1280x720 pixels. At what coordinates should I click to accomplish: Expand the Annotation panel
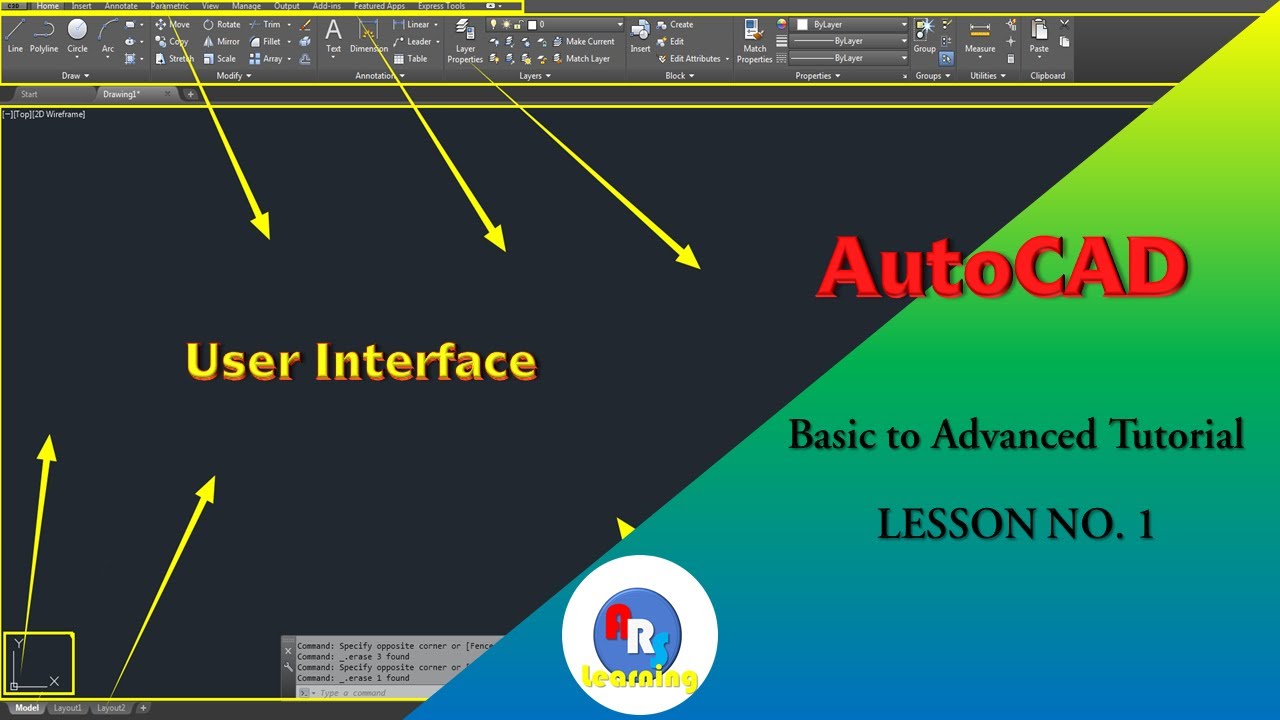tap(380, 76)
